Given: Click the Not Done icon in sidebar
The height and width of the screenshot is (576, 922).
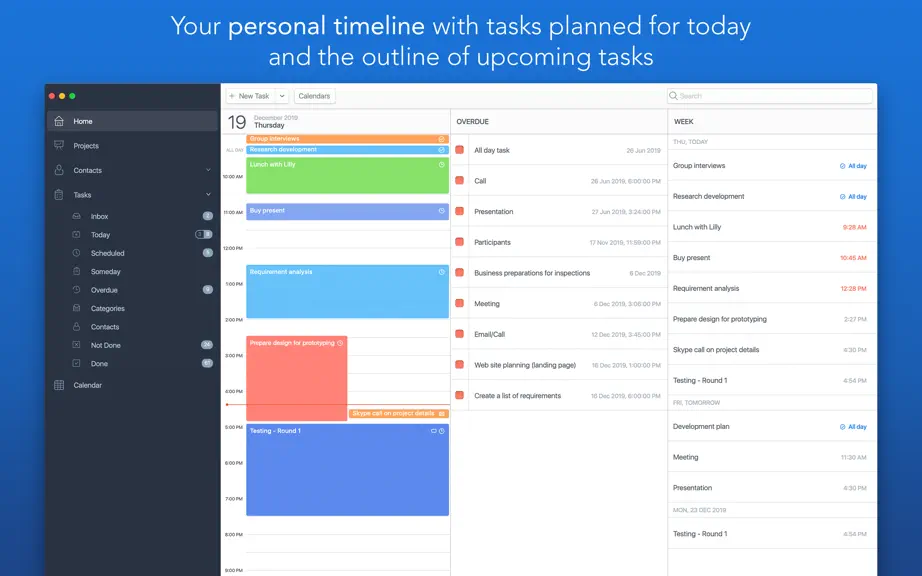Looking at the screenshot, I should click(x=76, y=345).
